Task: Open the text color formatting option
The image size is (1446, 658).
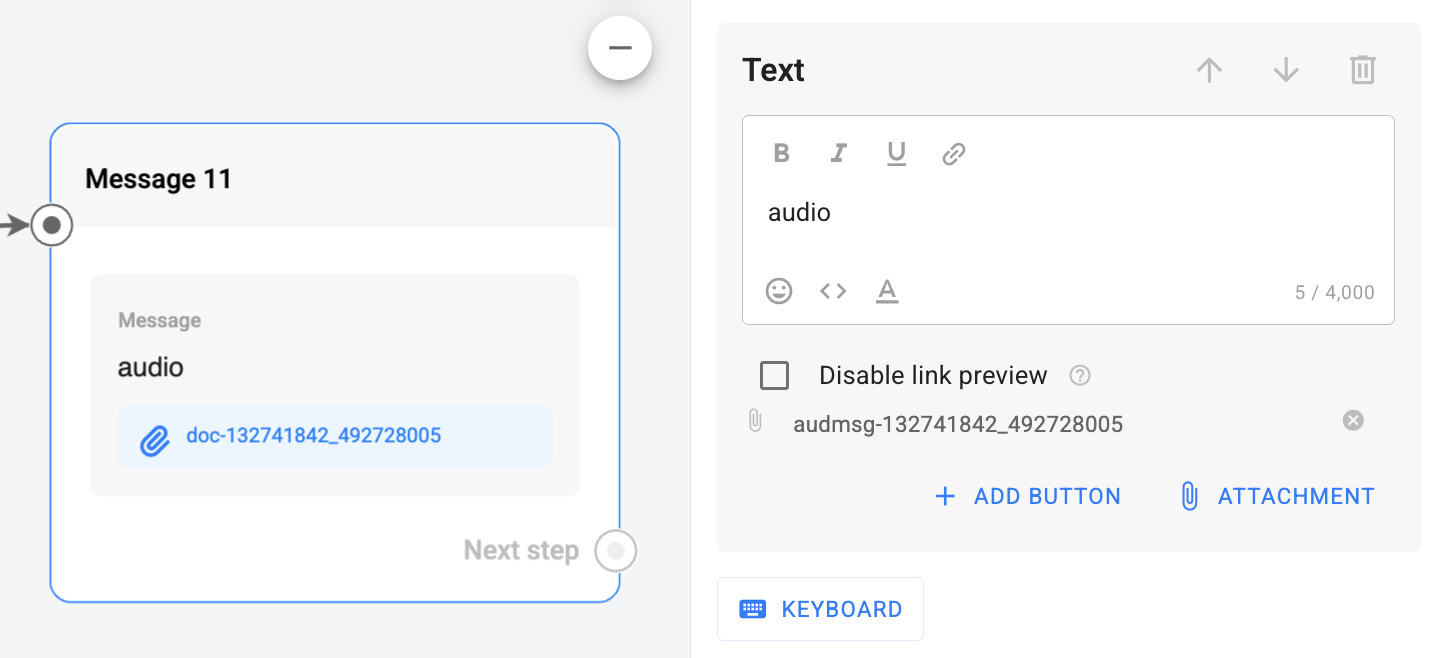Action: 887,291
